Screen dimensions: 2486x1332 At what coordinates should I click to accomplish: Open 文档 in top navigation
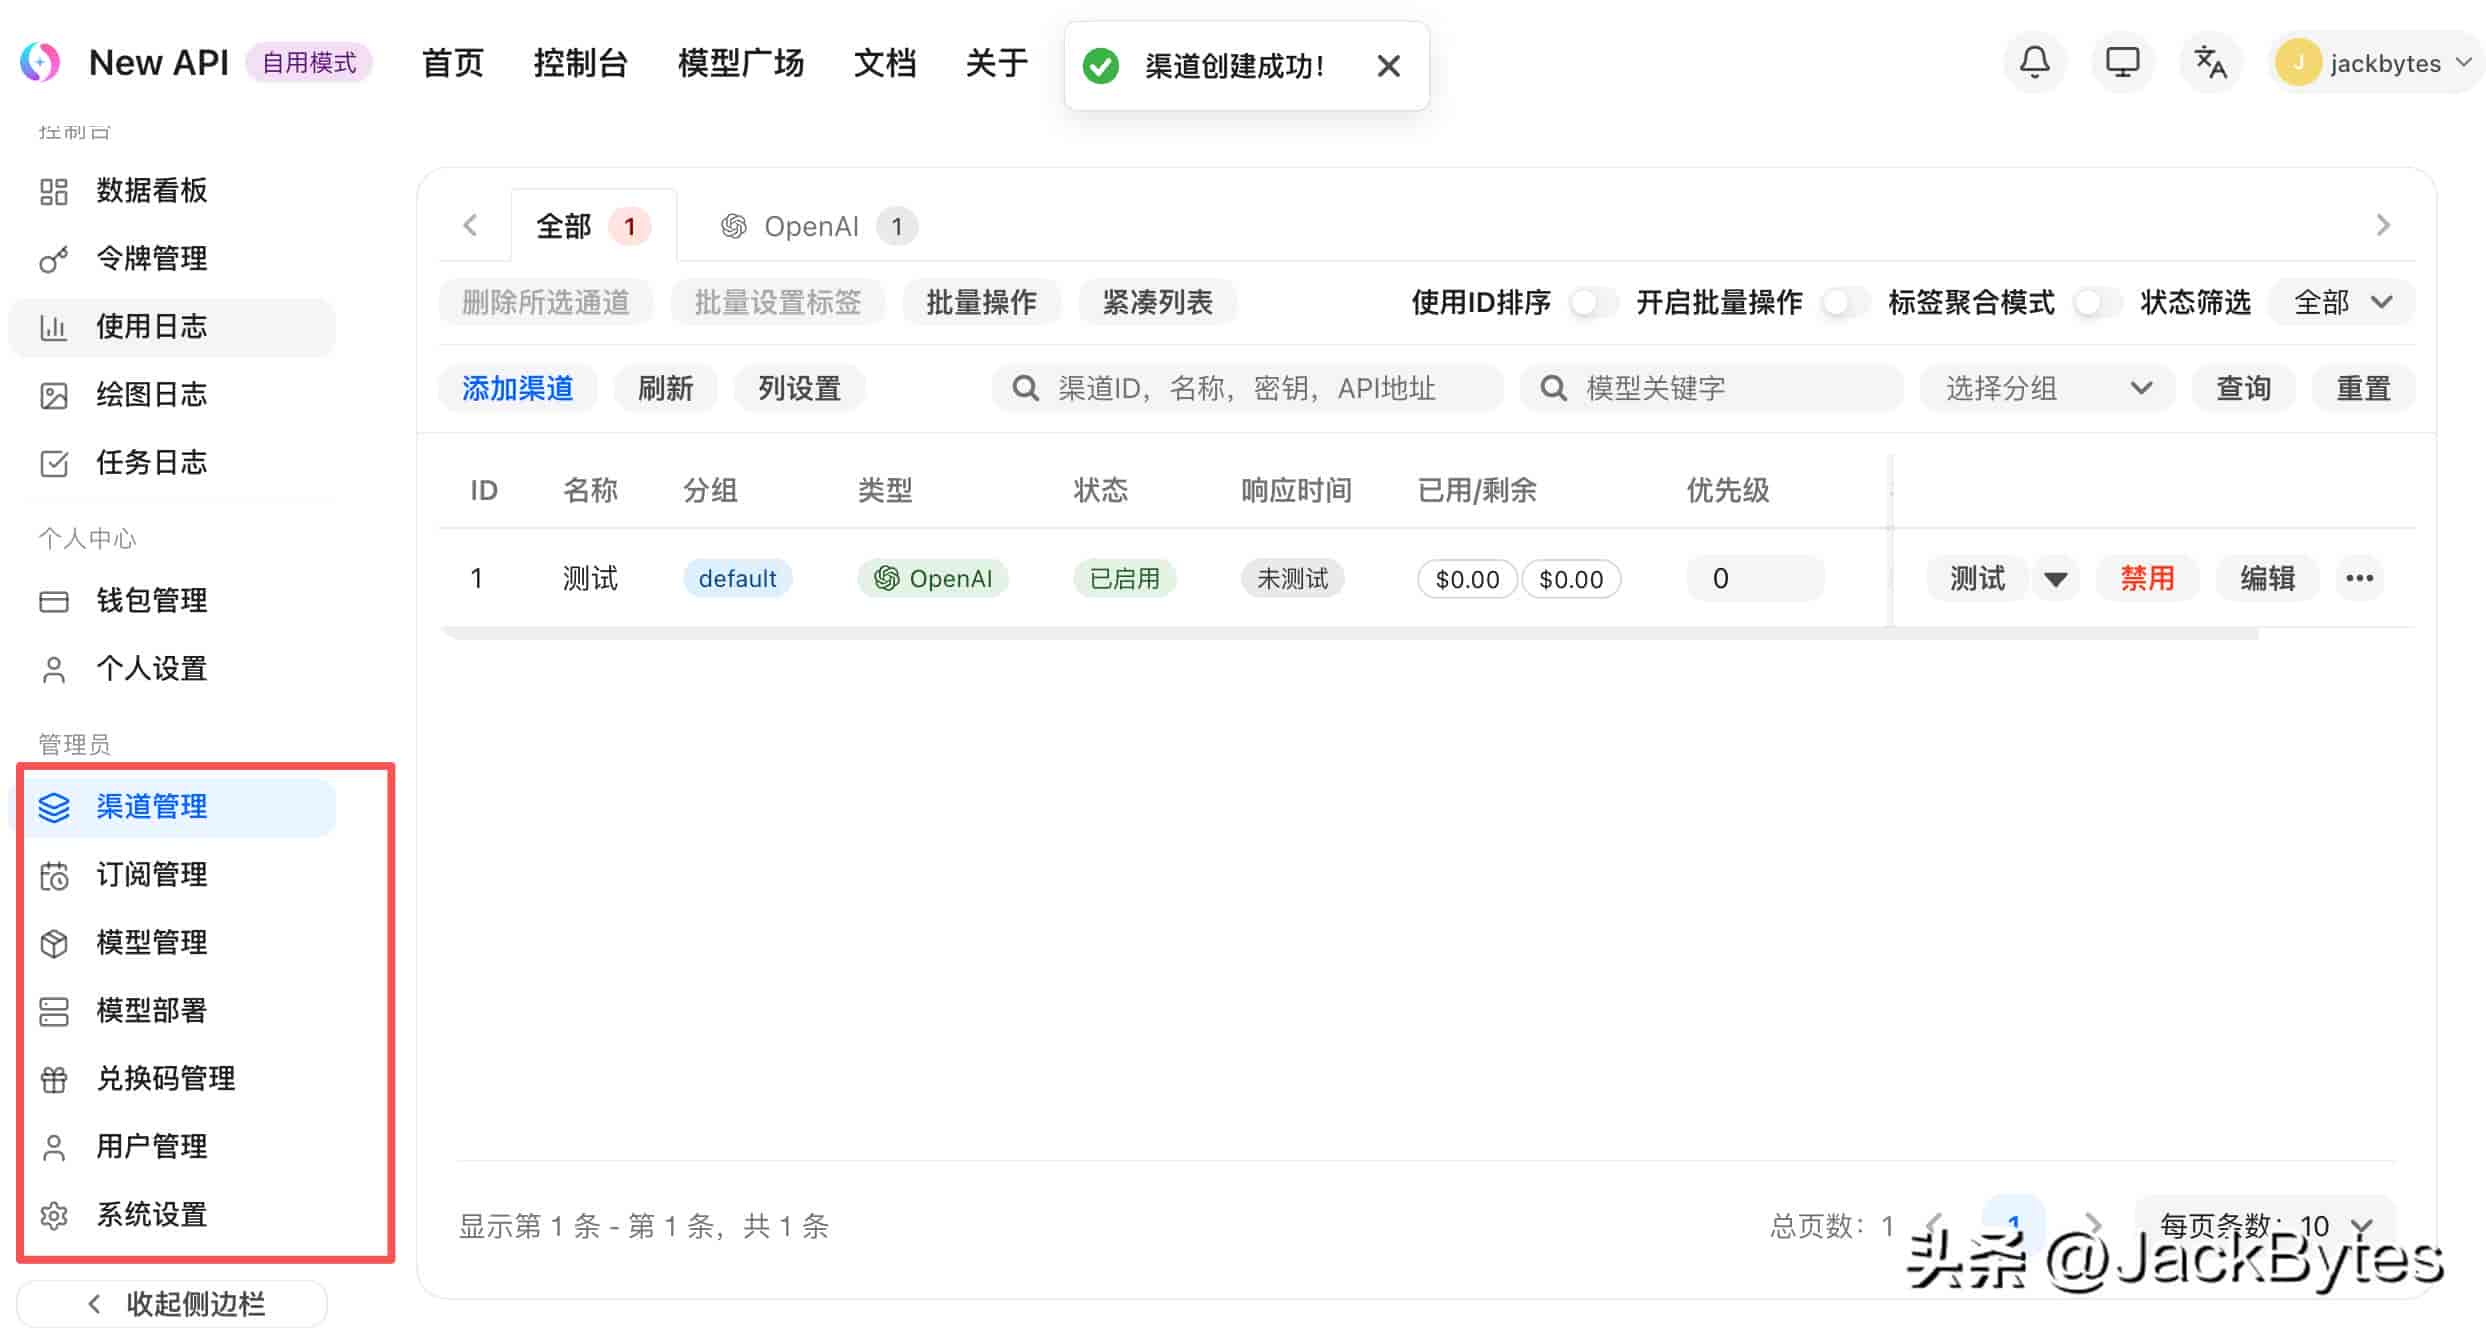(x=884, y=63)
